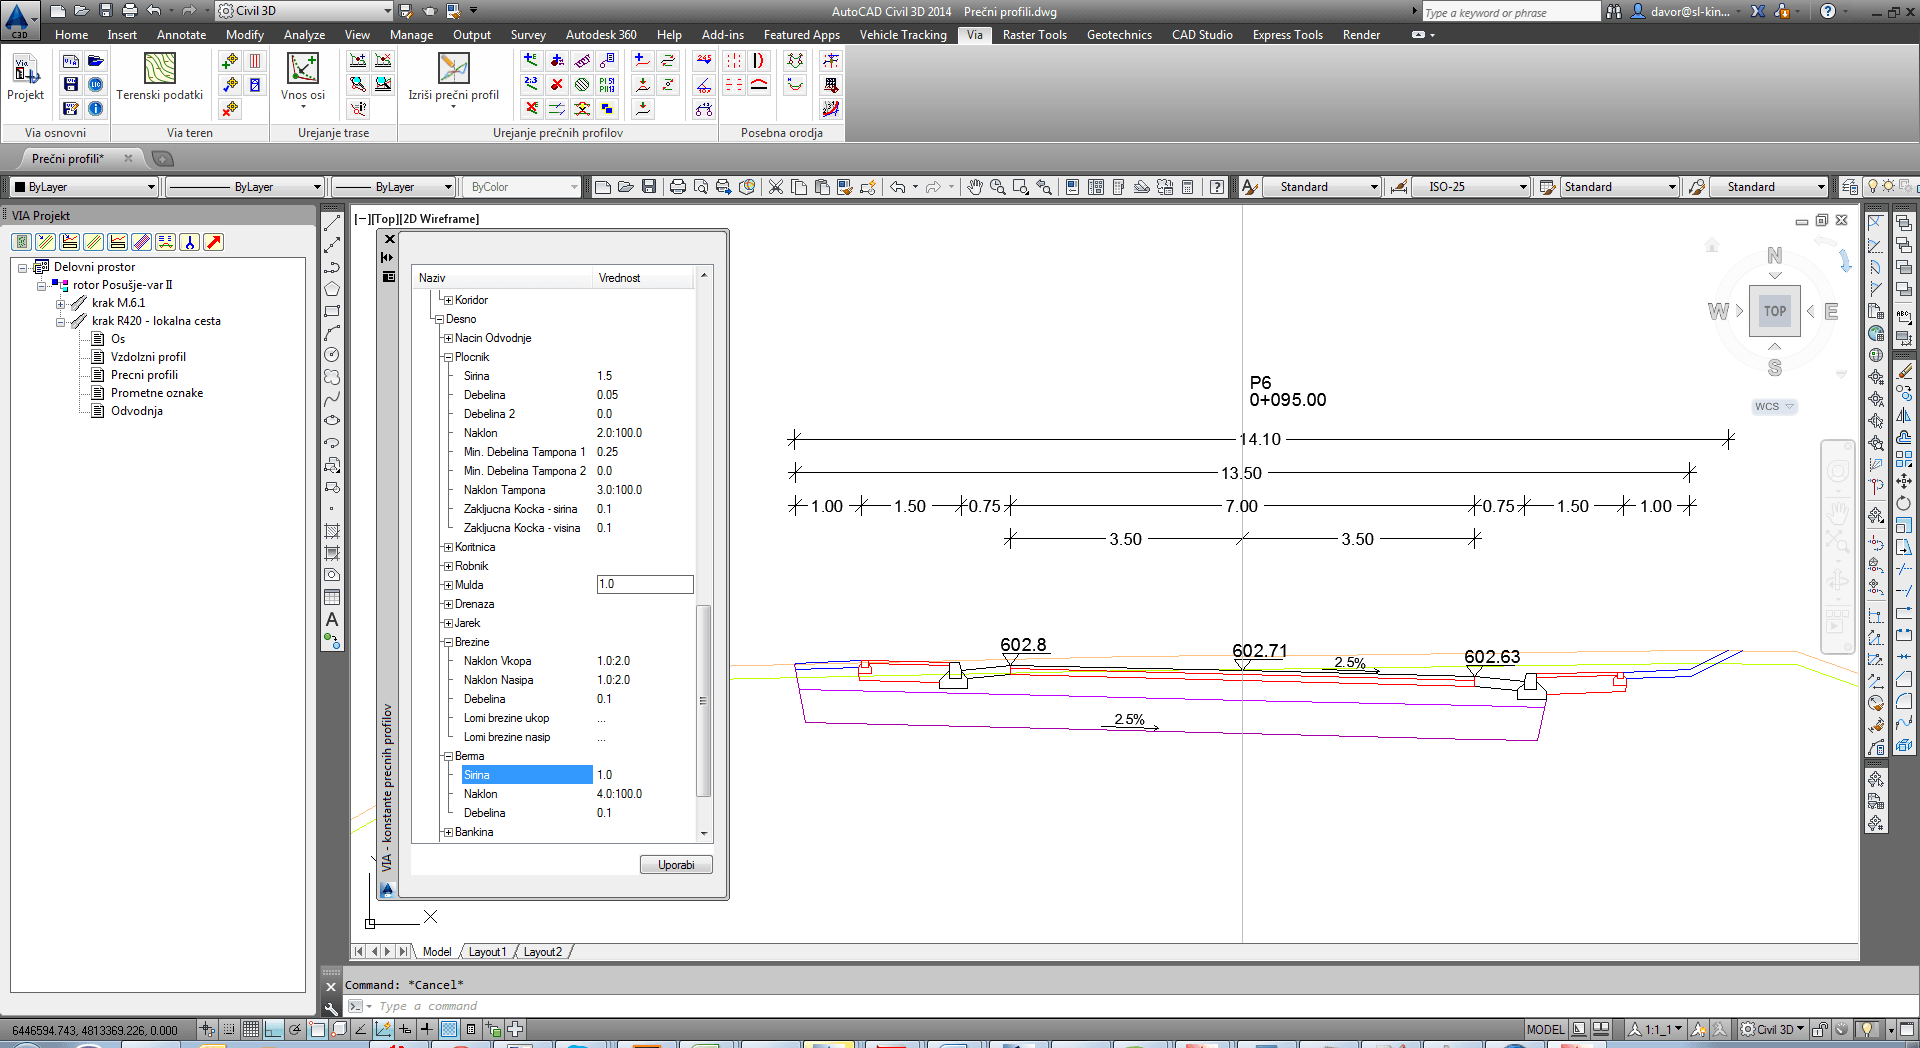Click the text style icon beside Standard
The height and width of the screenshot is (1048, 1920).
click(1250, 187)
